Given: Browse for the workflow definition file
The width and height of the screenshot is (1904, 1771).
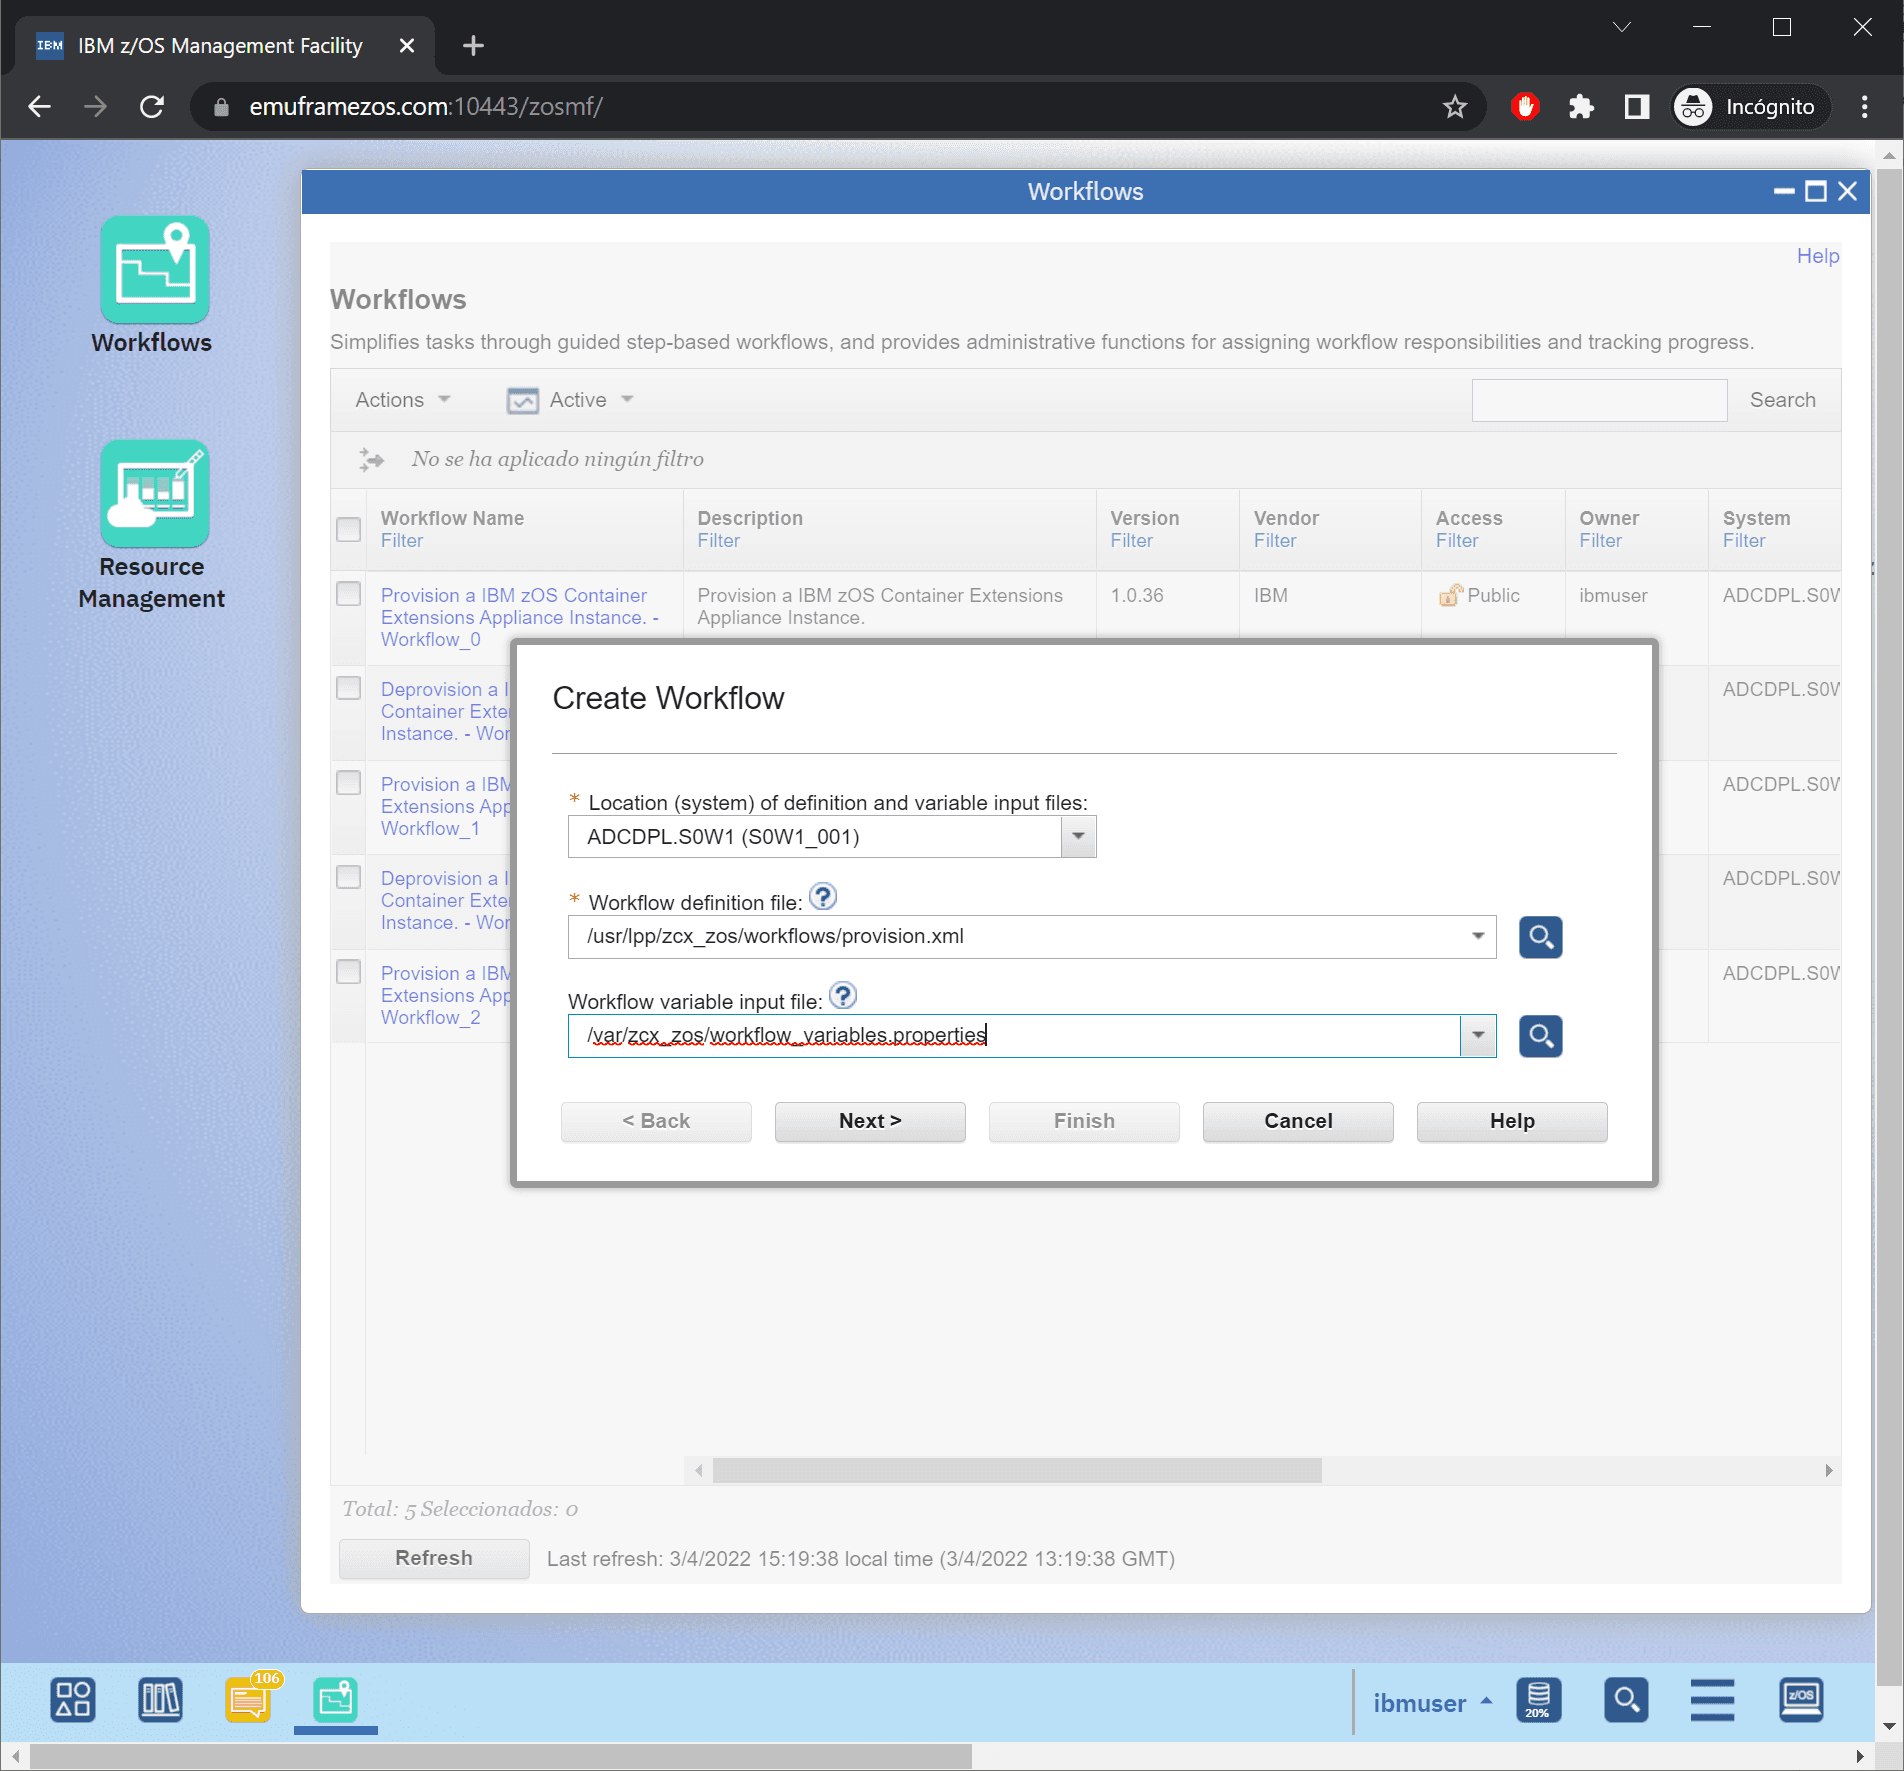Looking at the screenshot, I should pyautogui.click(x=1540, y=937).
